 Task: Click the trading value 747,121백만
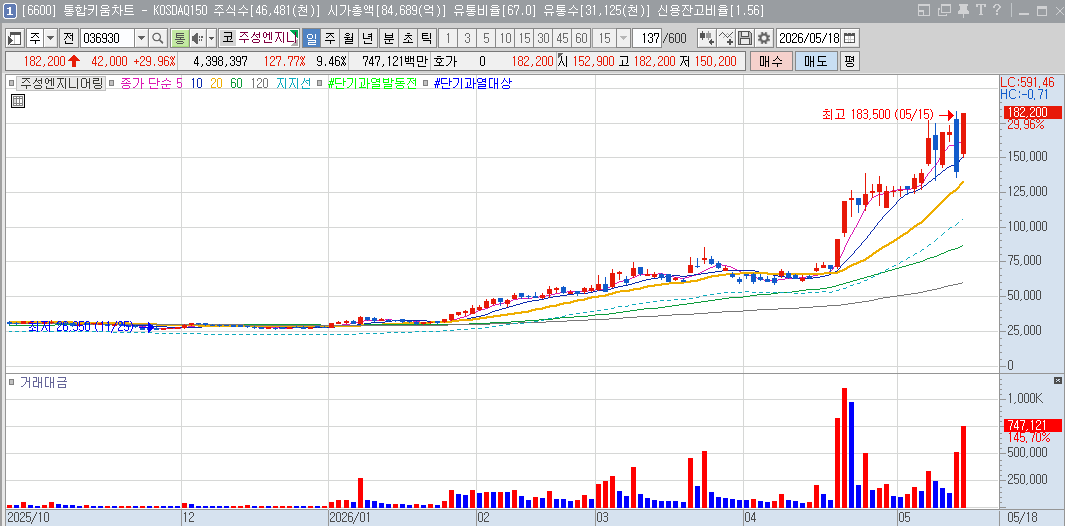tap(395, 61)
